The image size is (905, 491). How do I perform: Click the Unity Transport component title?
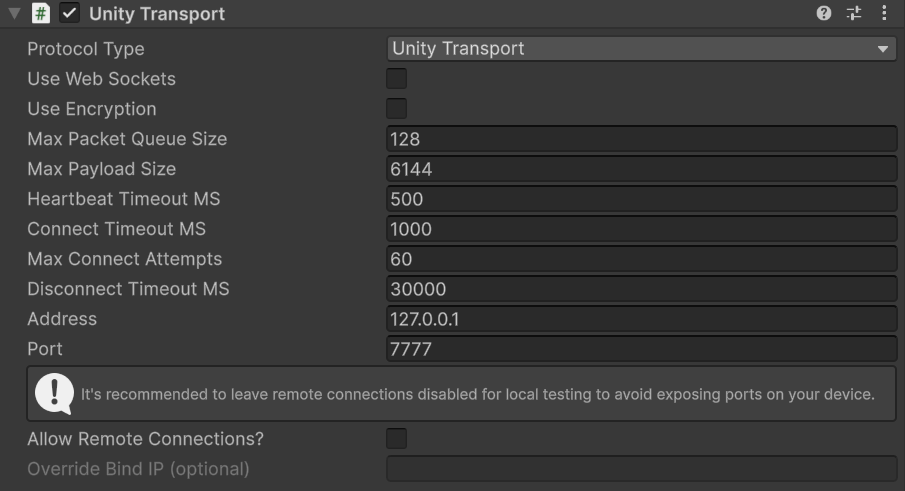tap(157, 14)
